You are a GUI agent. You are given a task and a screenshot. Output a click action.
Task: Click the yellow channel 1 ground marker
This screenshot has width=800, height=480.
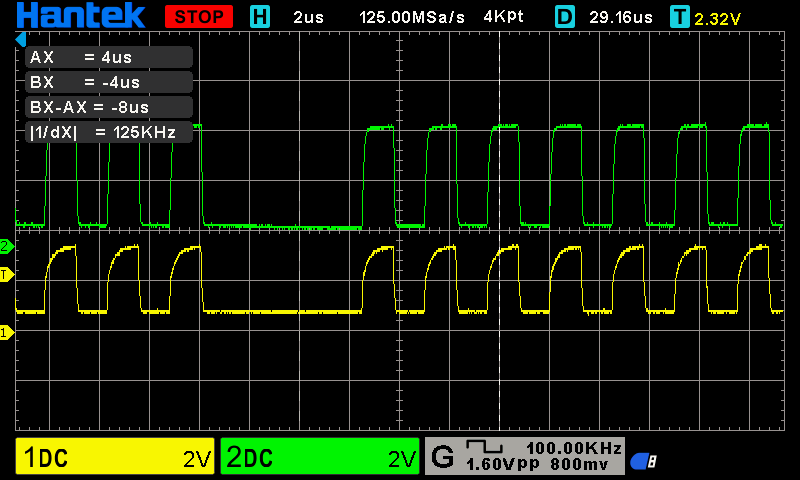point(7,333)
